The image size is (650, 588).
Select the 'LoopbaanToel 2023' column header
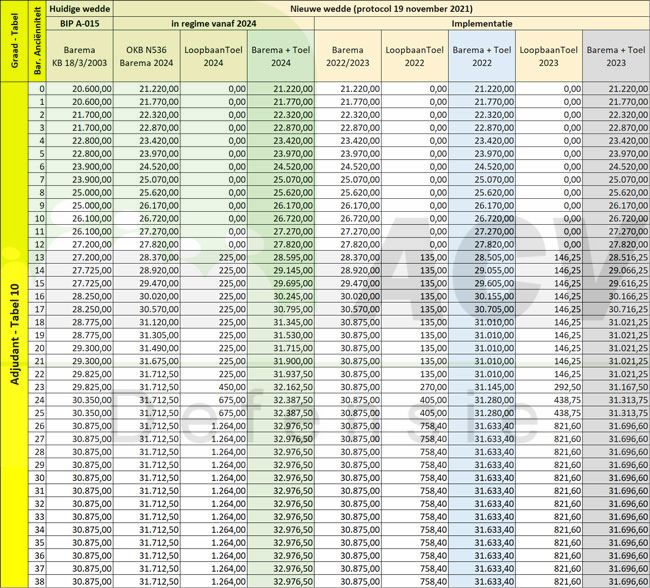coord(549,56)
